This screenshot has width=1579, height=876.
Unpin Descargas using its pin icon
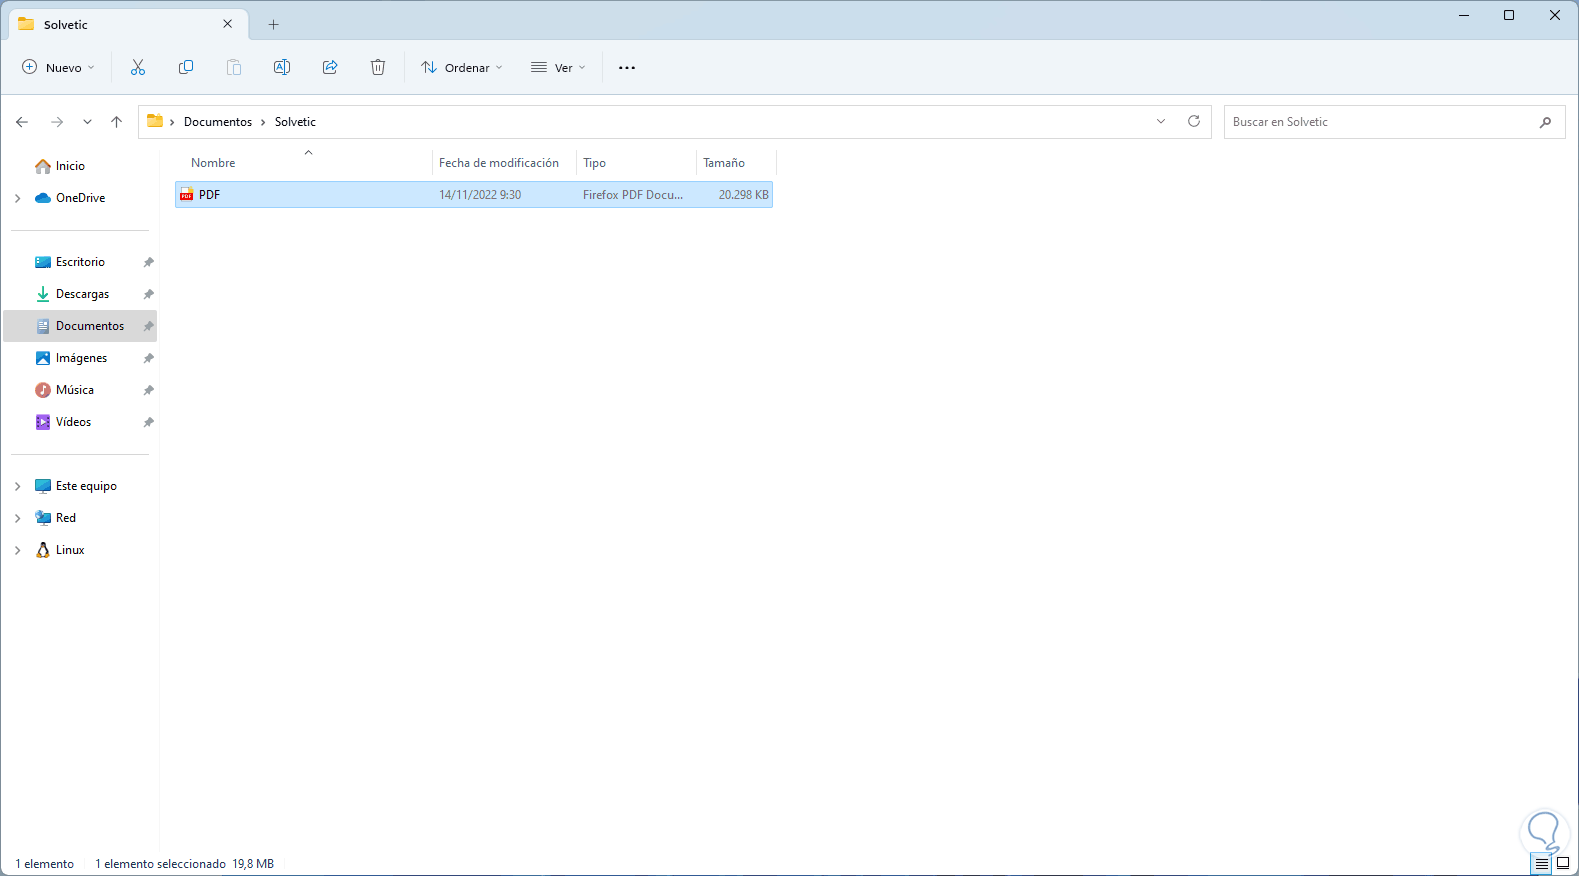(x=148, y=294)
